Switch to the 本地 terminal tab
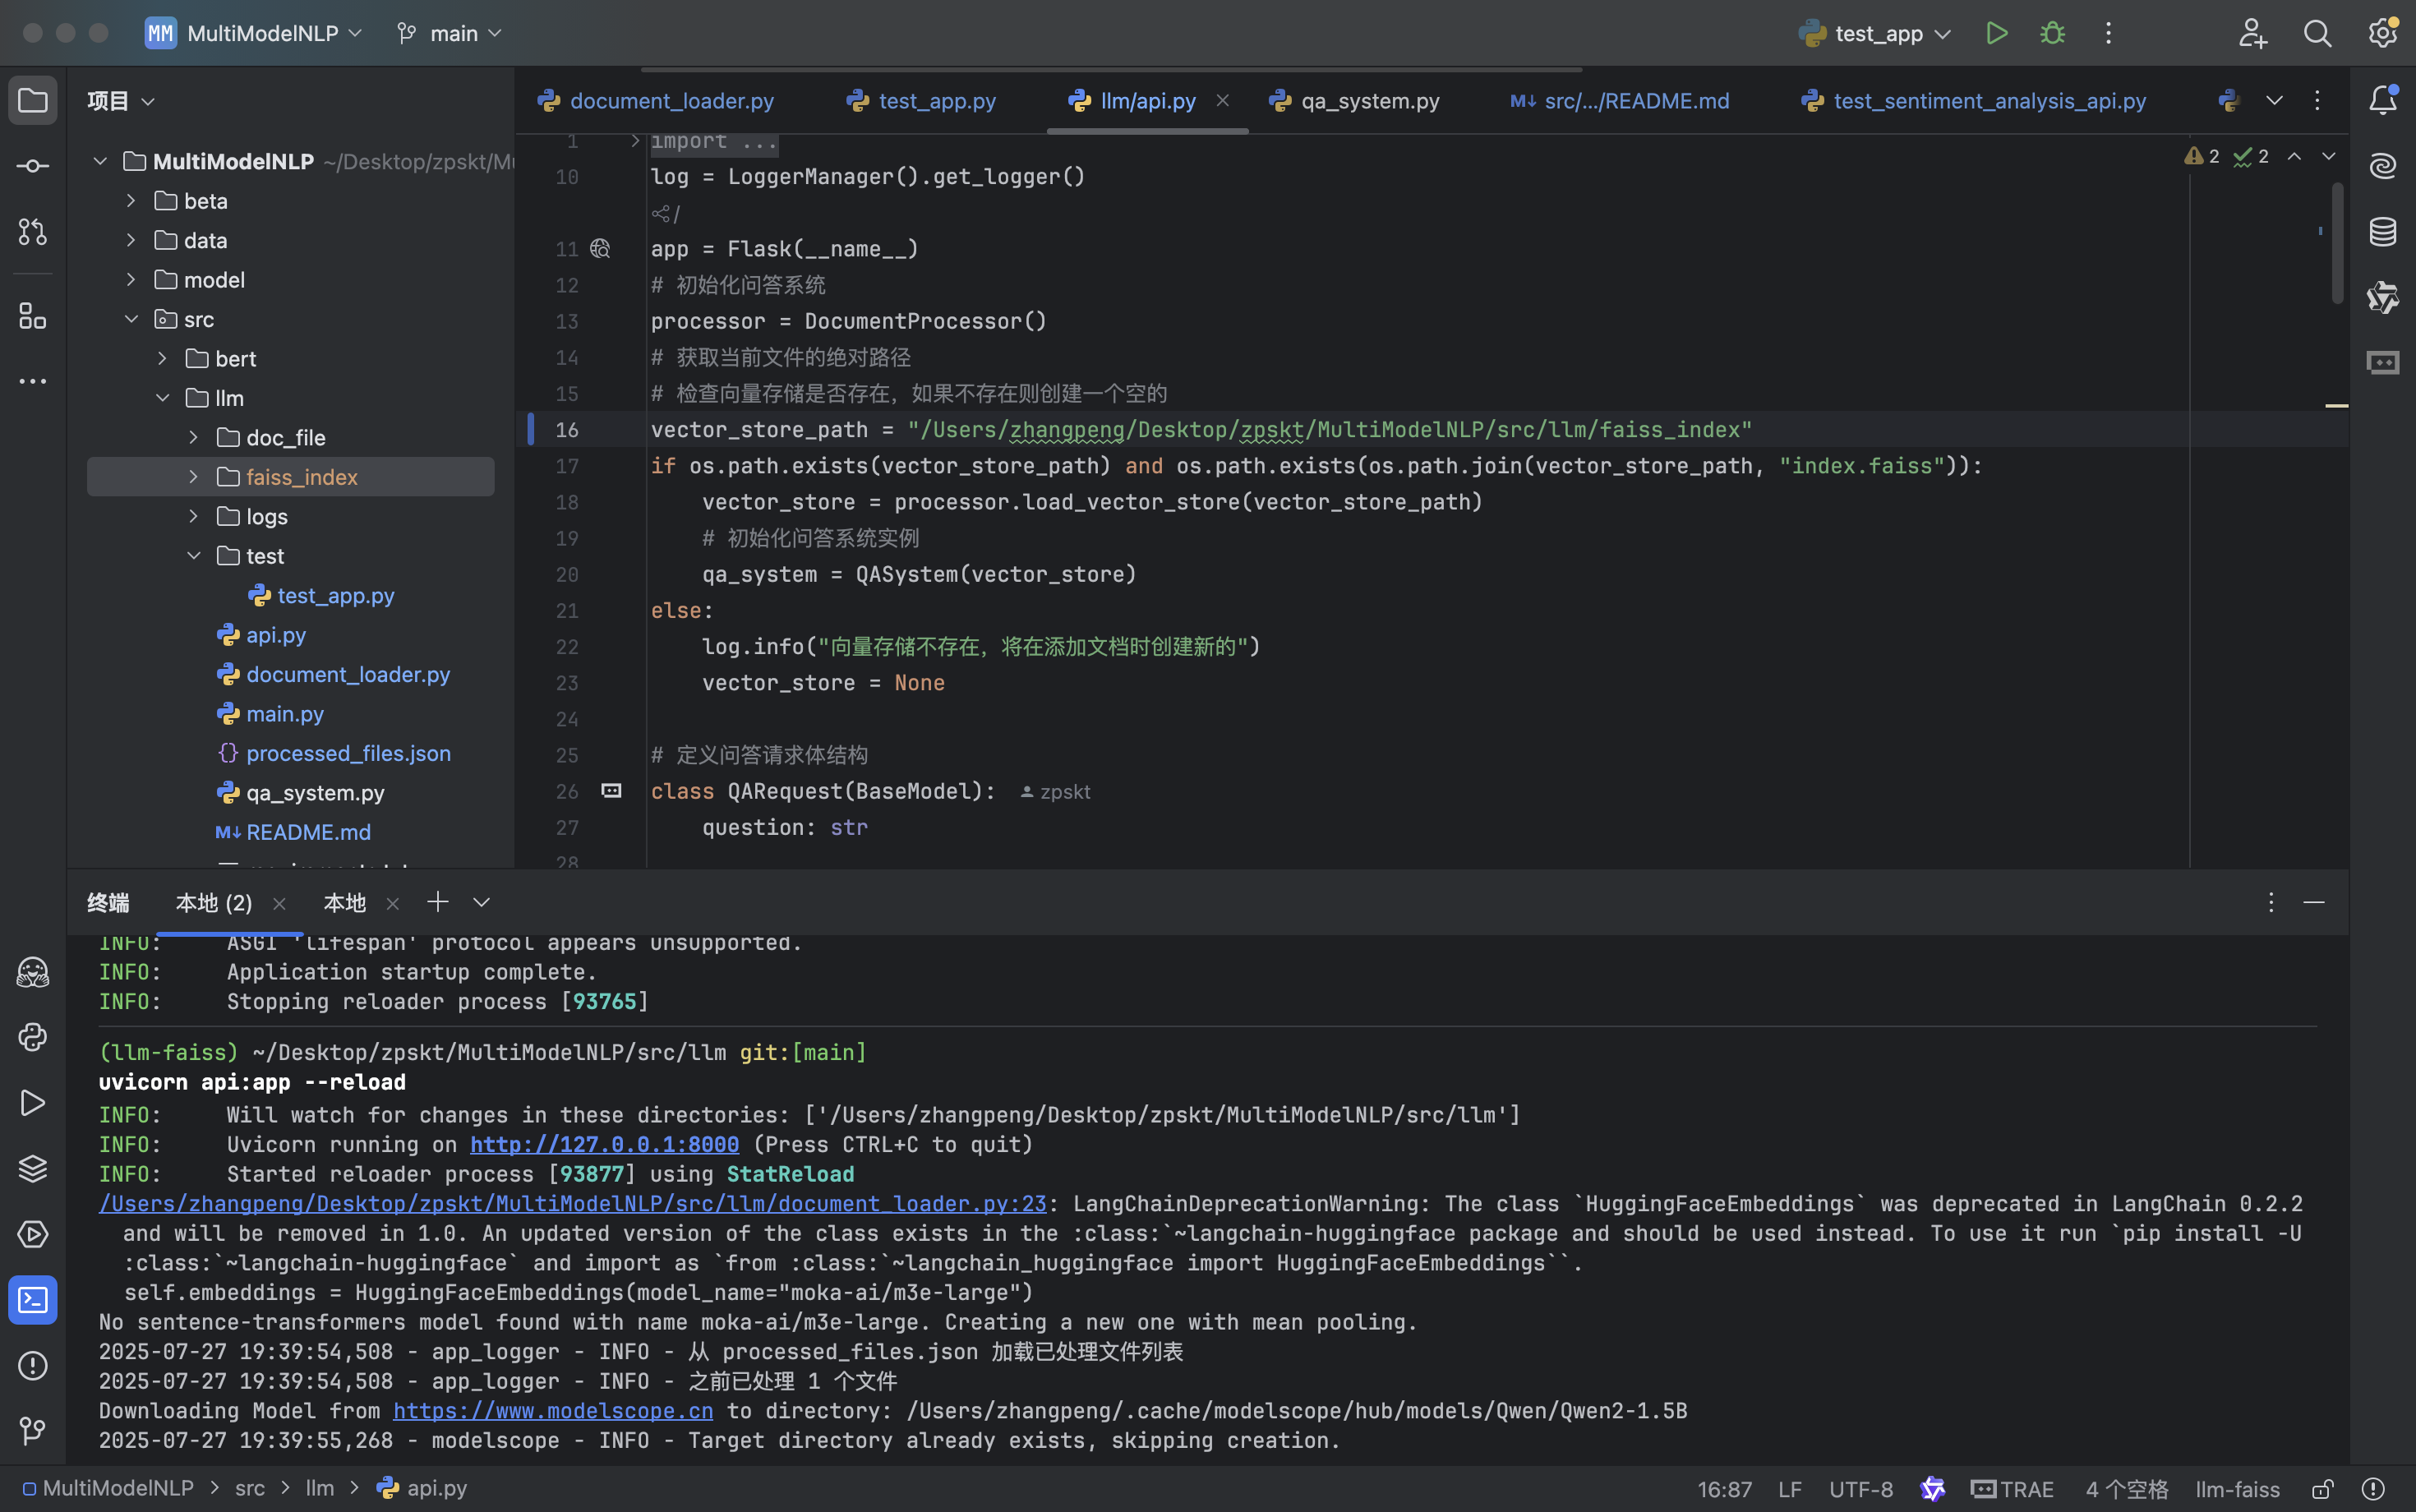The image size is (2416, 1512). click(345, 903)
